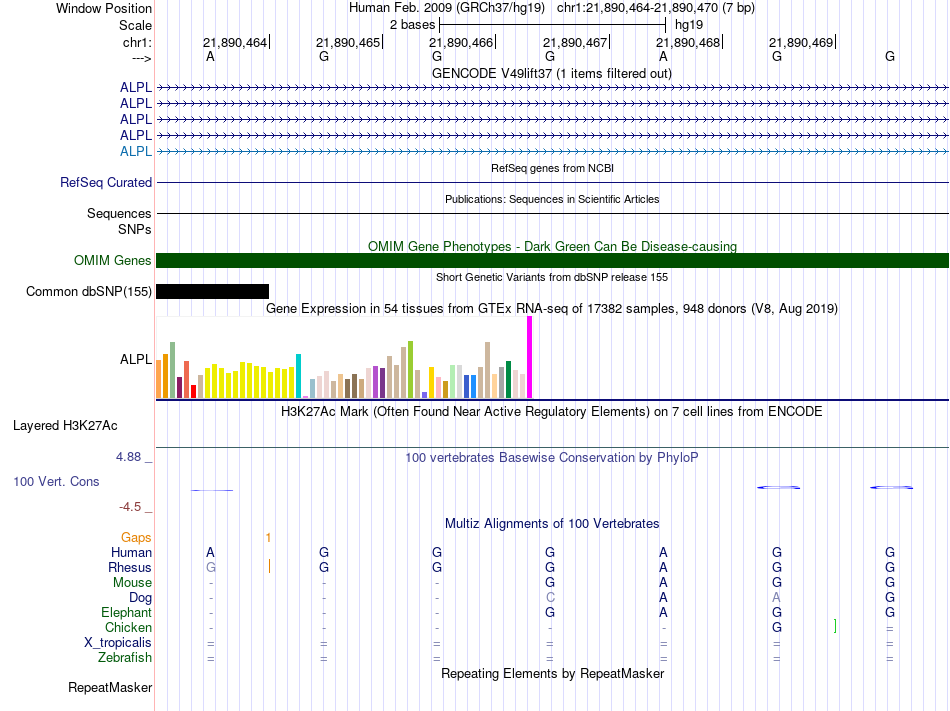Open the RepeatMasker track label
The height and width of the screenshot is (711, 950).
click(110, 688)
